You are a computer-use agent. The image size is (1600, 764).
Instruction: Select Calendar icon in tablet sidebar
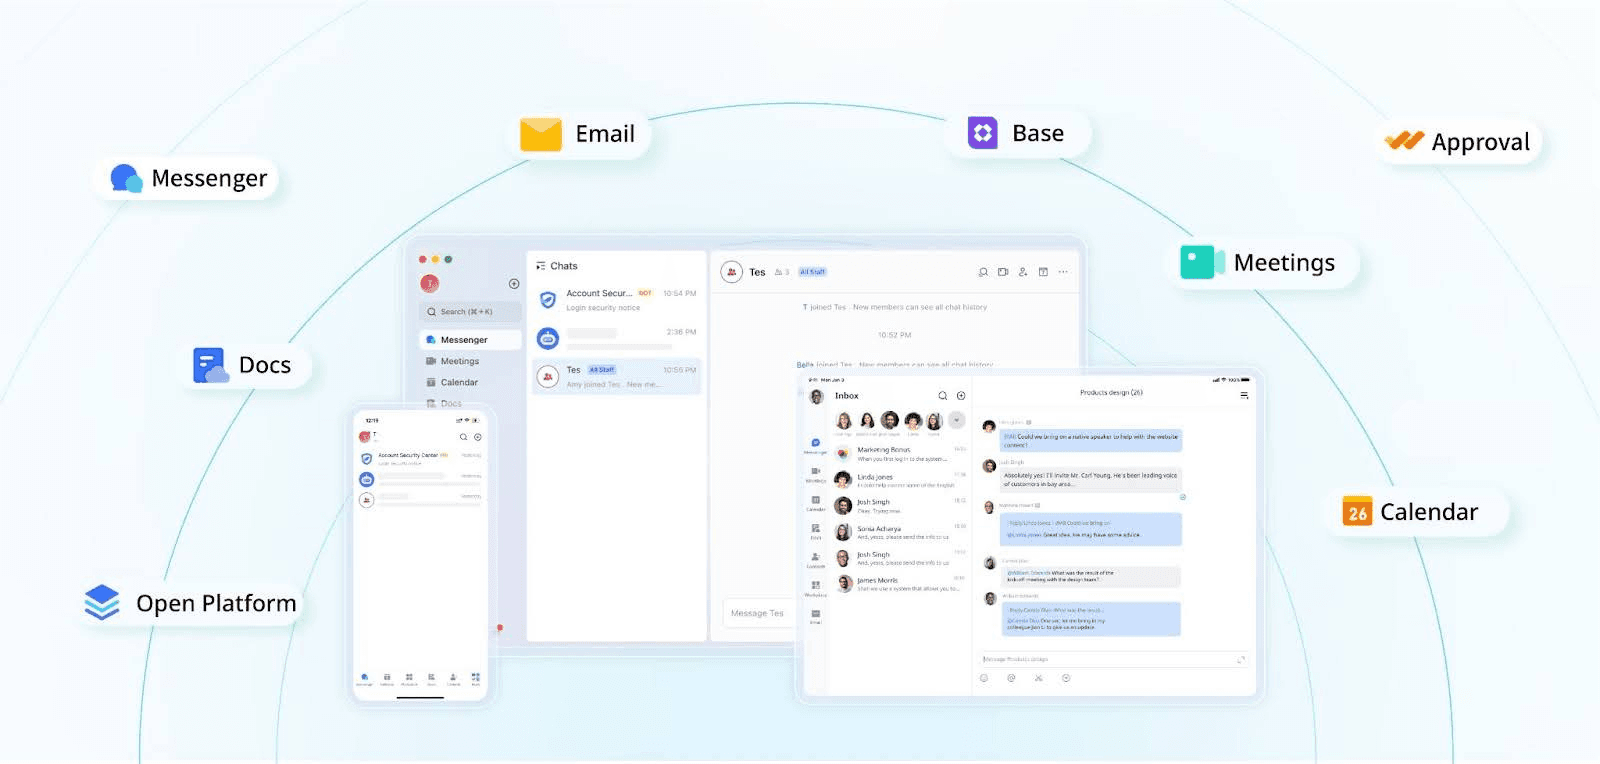(x=816, y=502)
